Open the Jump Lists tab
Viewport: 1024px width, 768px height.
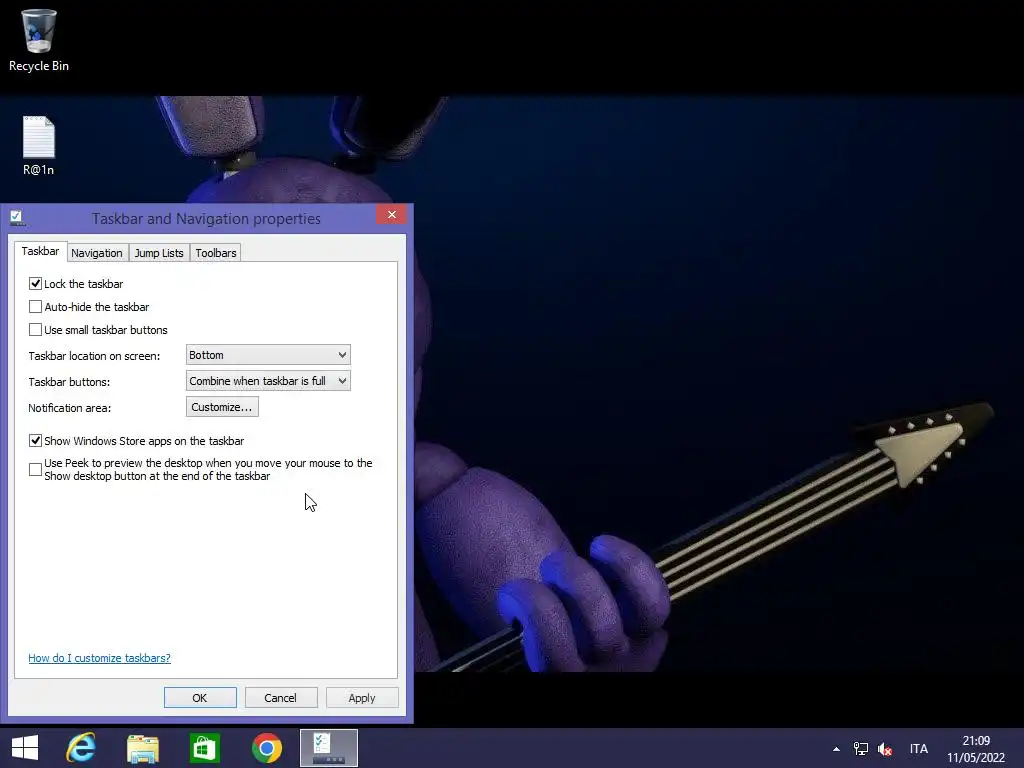point(159,253)
